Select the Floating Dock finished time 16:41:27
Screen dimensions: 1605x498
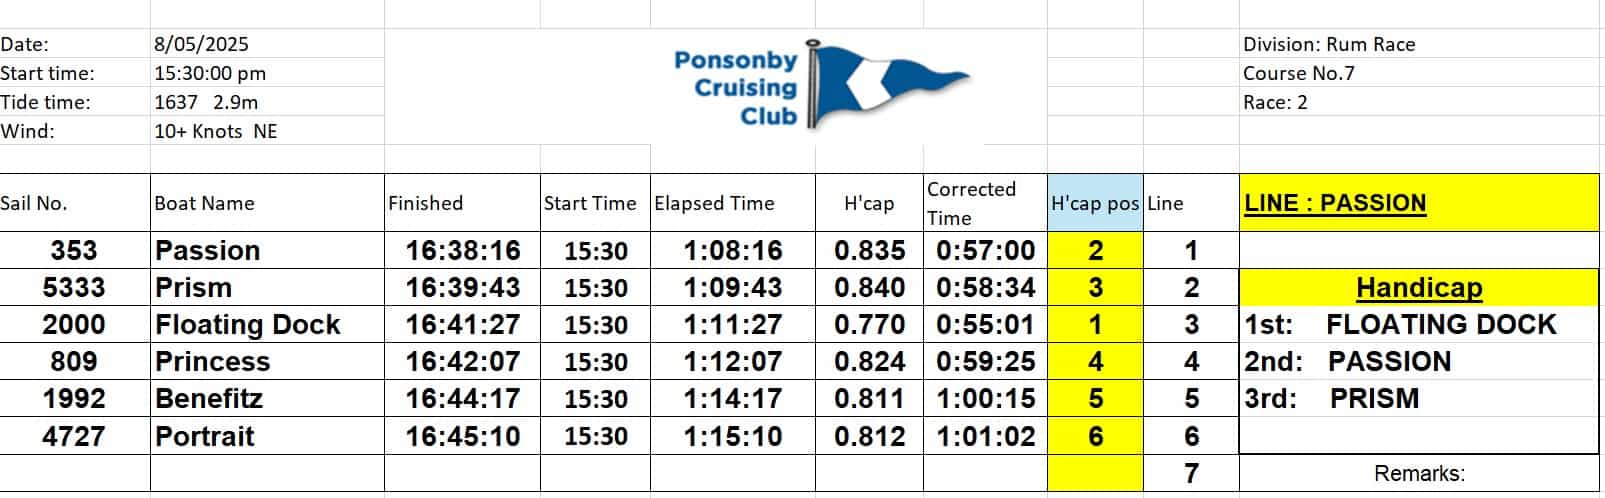pos(462,325)
